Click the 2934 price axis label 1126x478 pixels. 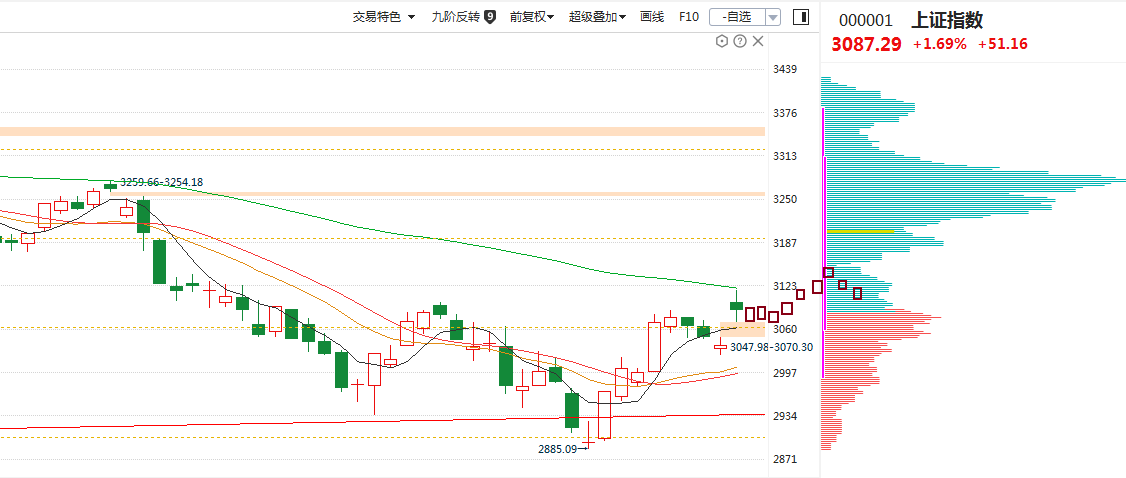[785, 416]
